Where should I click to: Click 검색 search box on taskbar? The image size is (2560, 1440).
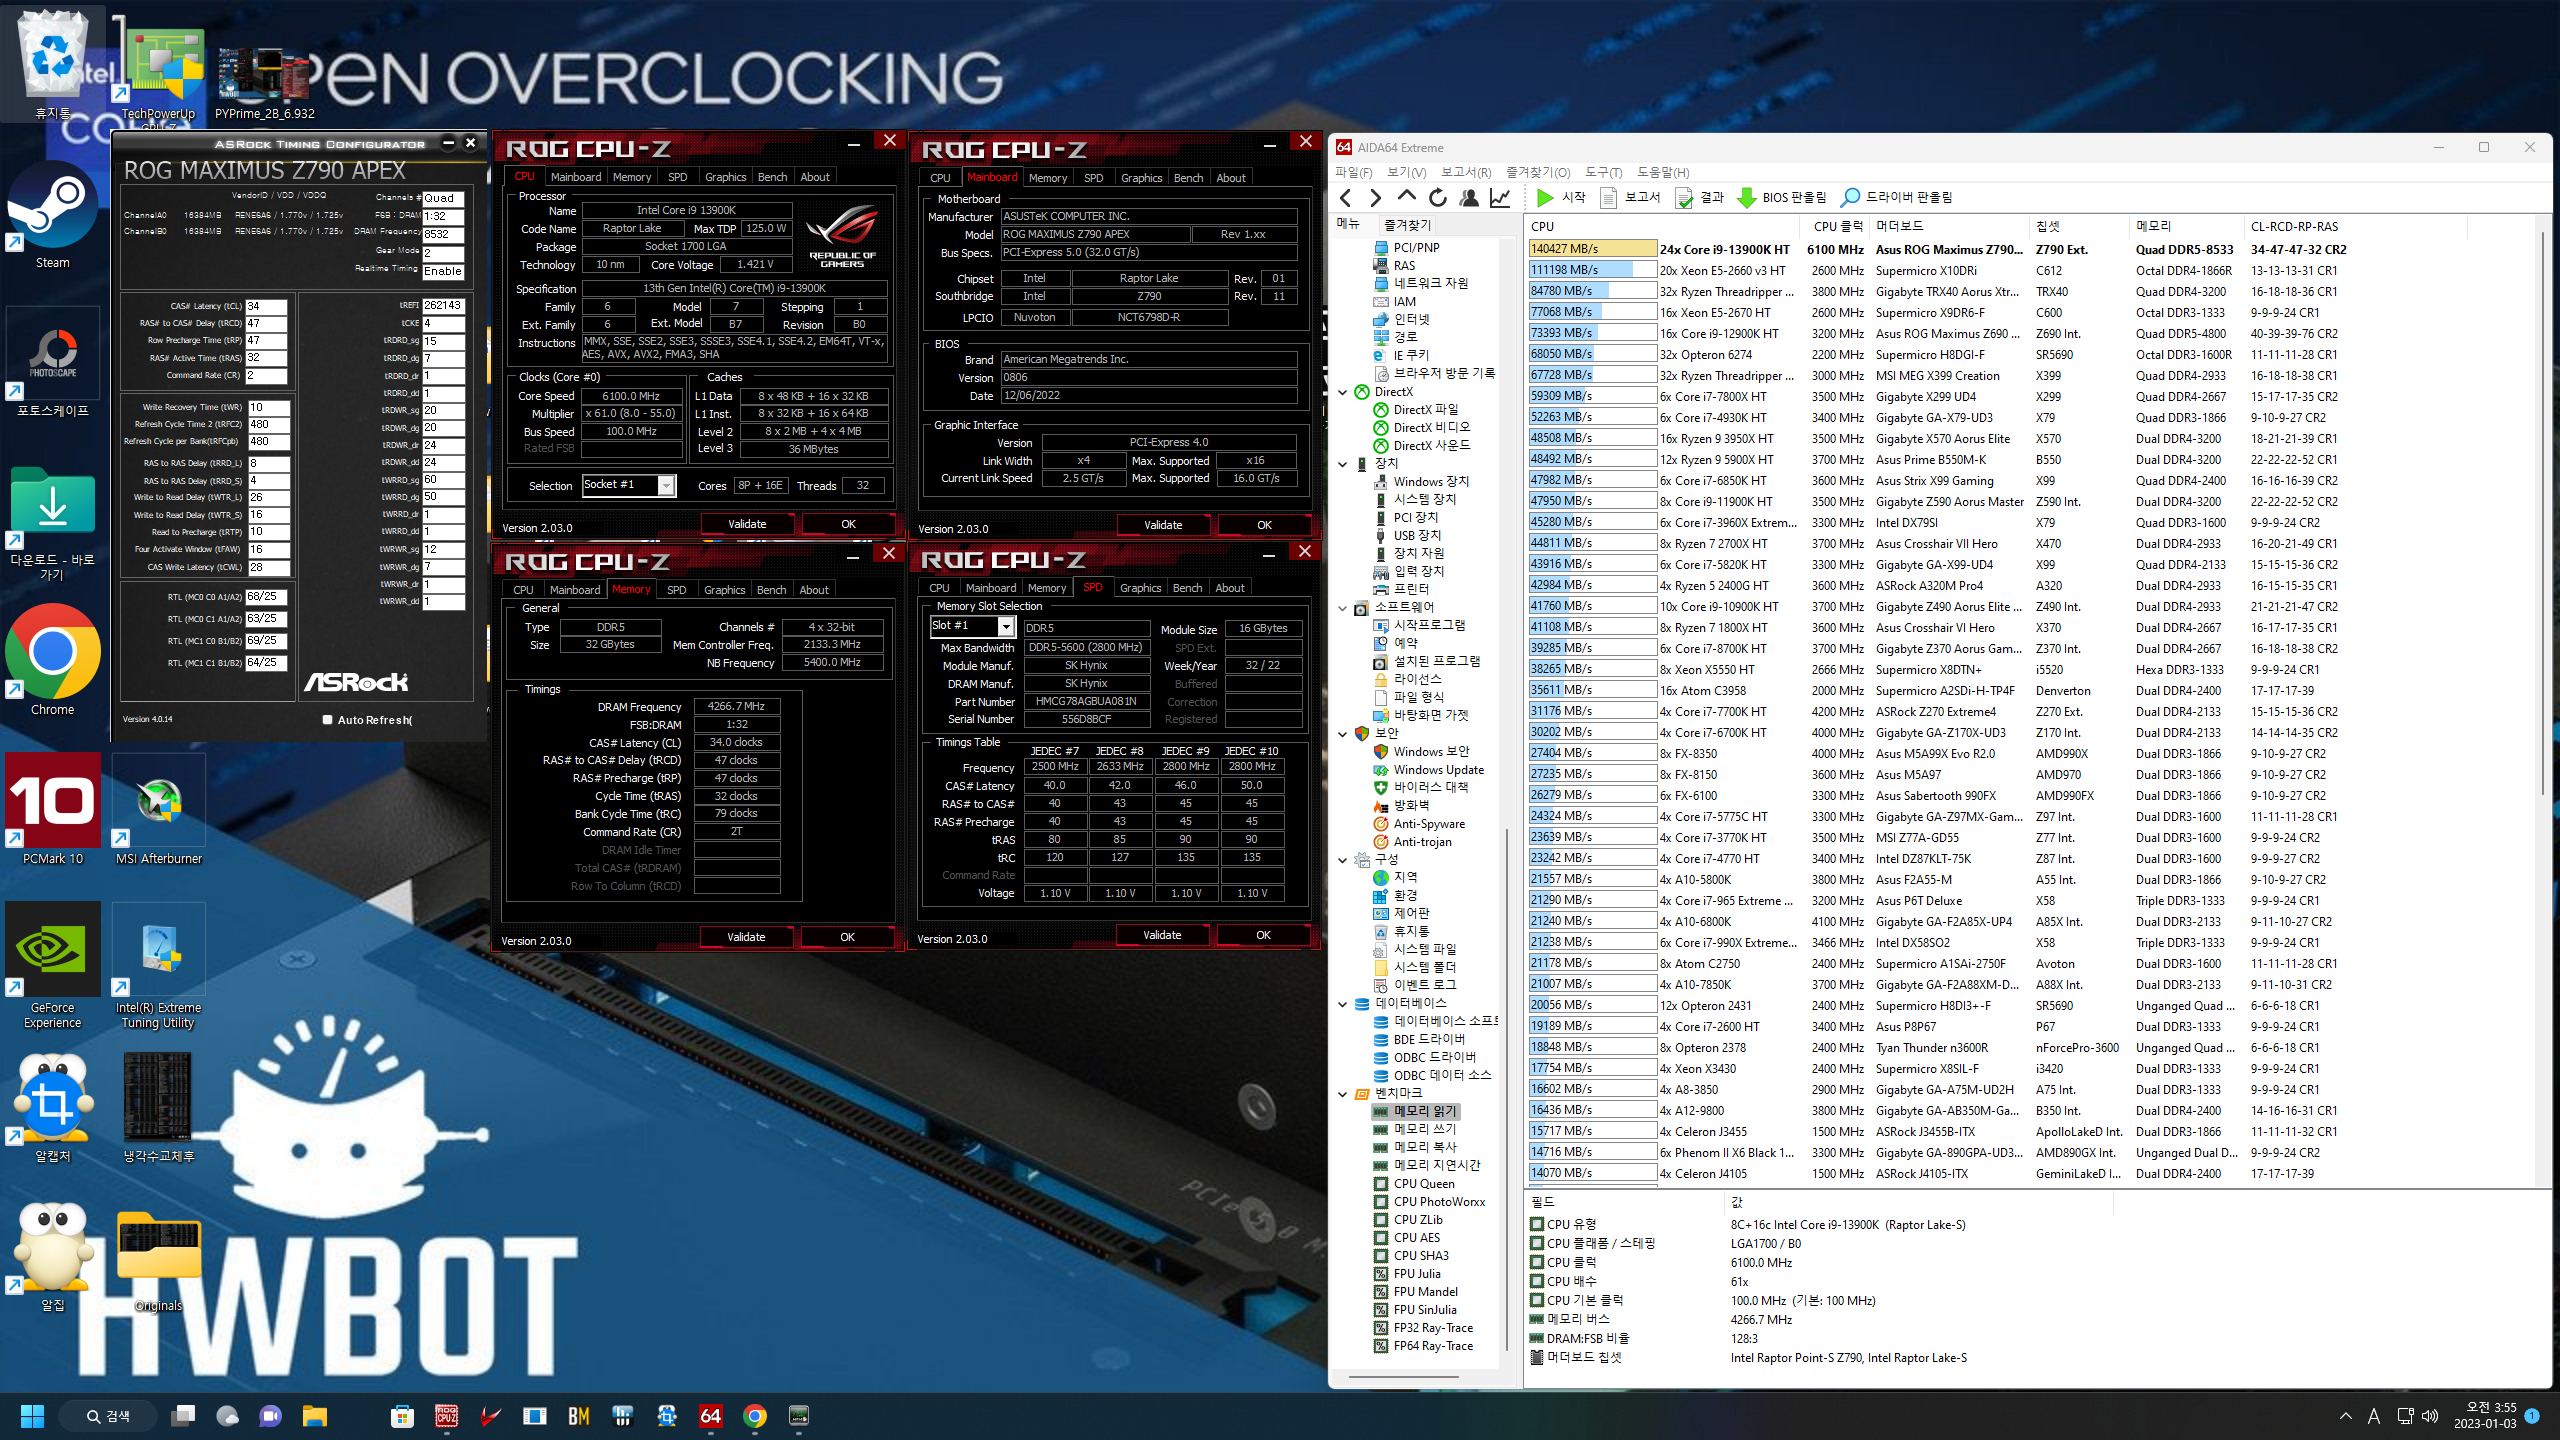click(x=108, y=1416)
